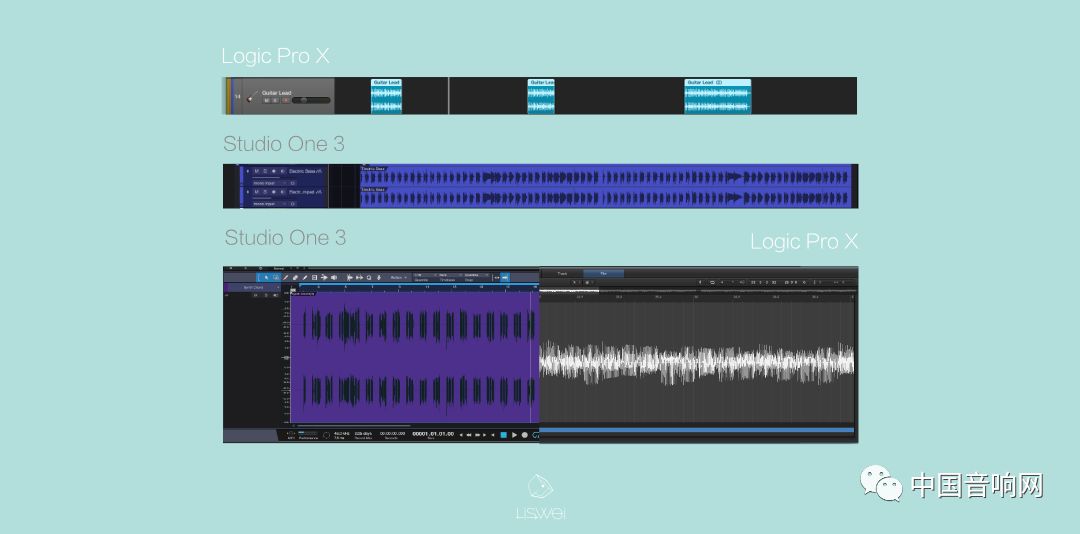The image size is (1080, 534).
Task: Click the Fast Forward button in Studio One transport
Action: [x=477, y=435]
